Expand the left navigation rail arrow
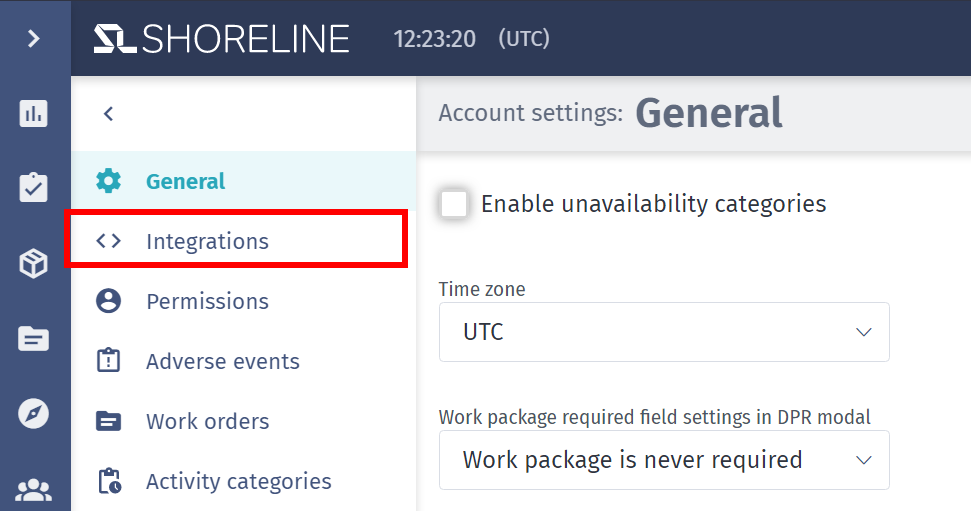This screenshot has height=511, width=971. point(34,39)
